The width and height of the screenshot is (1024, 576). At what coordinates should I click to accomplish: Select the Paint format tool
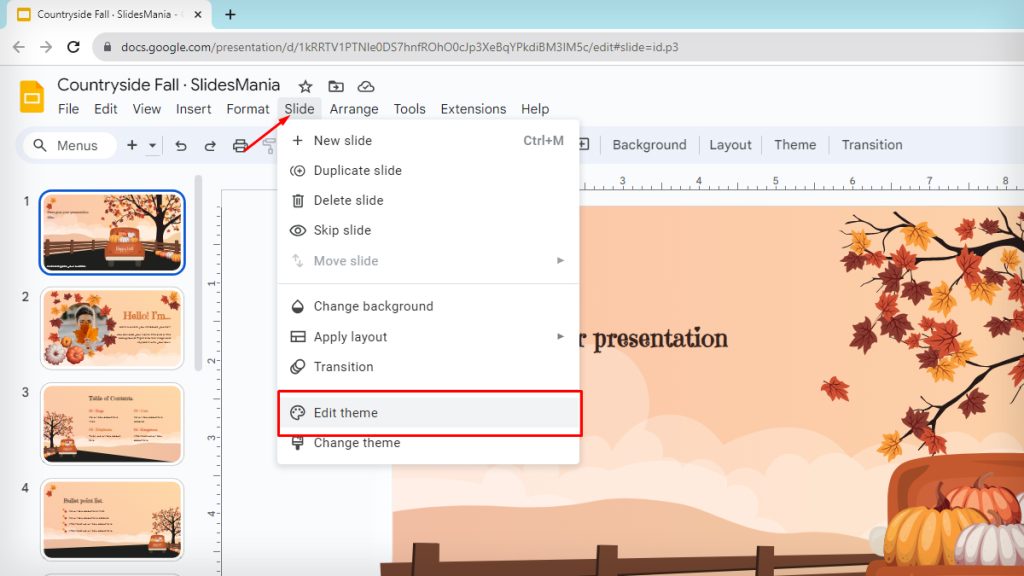click(x=271, y=145)
